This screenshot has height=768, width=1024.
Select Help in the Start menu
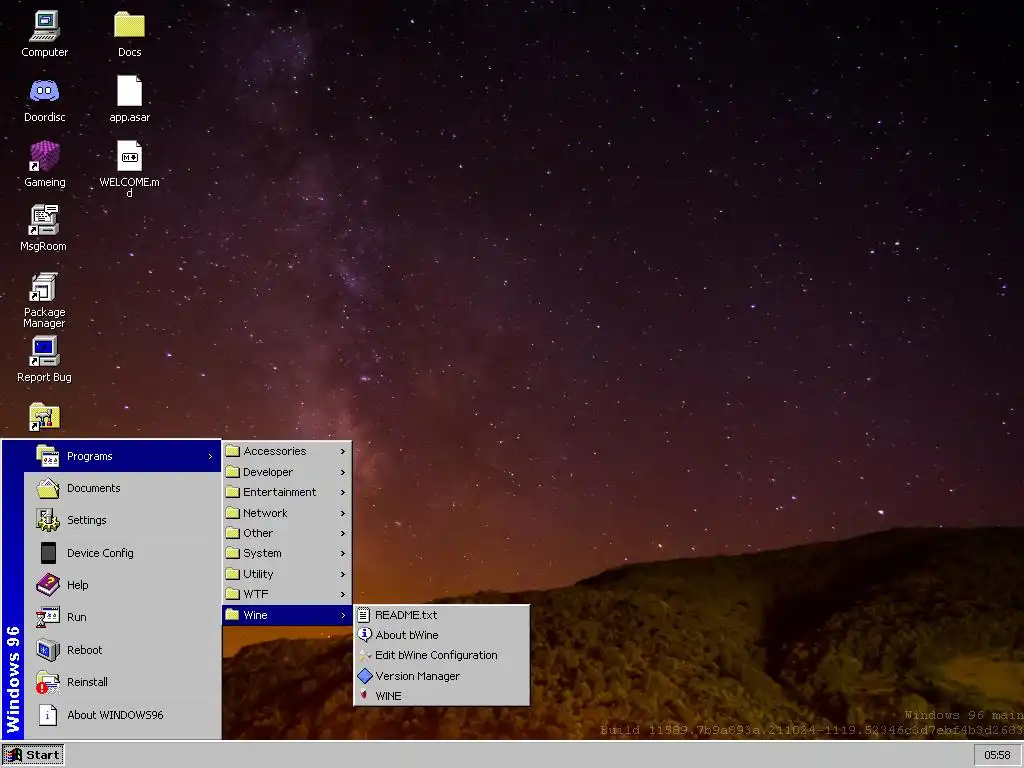[x=123, y=584]
